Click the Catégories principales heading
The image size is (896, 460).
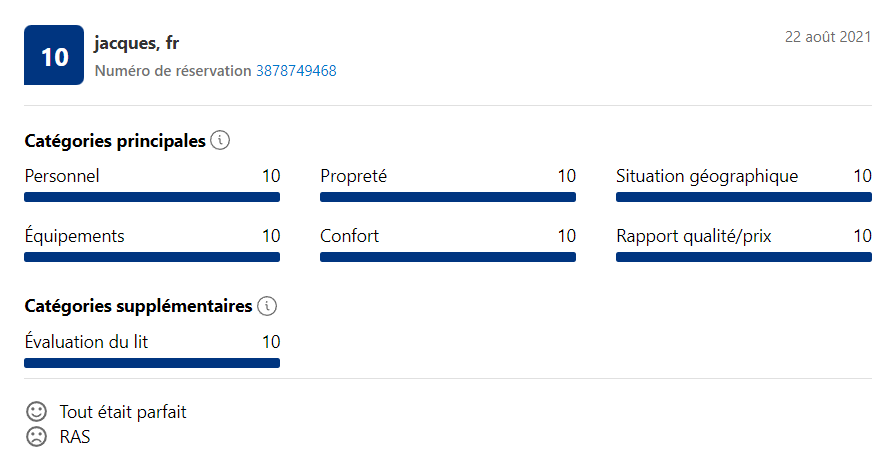[115, 141]
